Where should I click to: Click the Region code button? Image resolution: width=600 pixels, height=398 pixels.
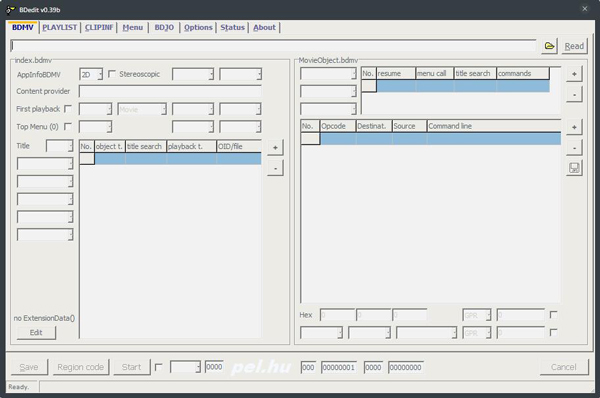(81, 367)
